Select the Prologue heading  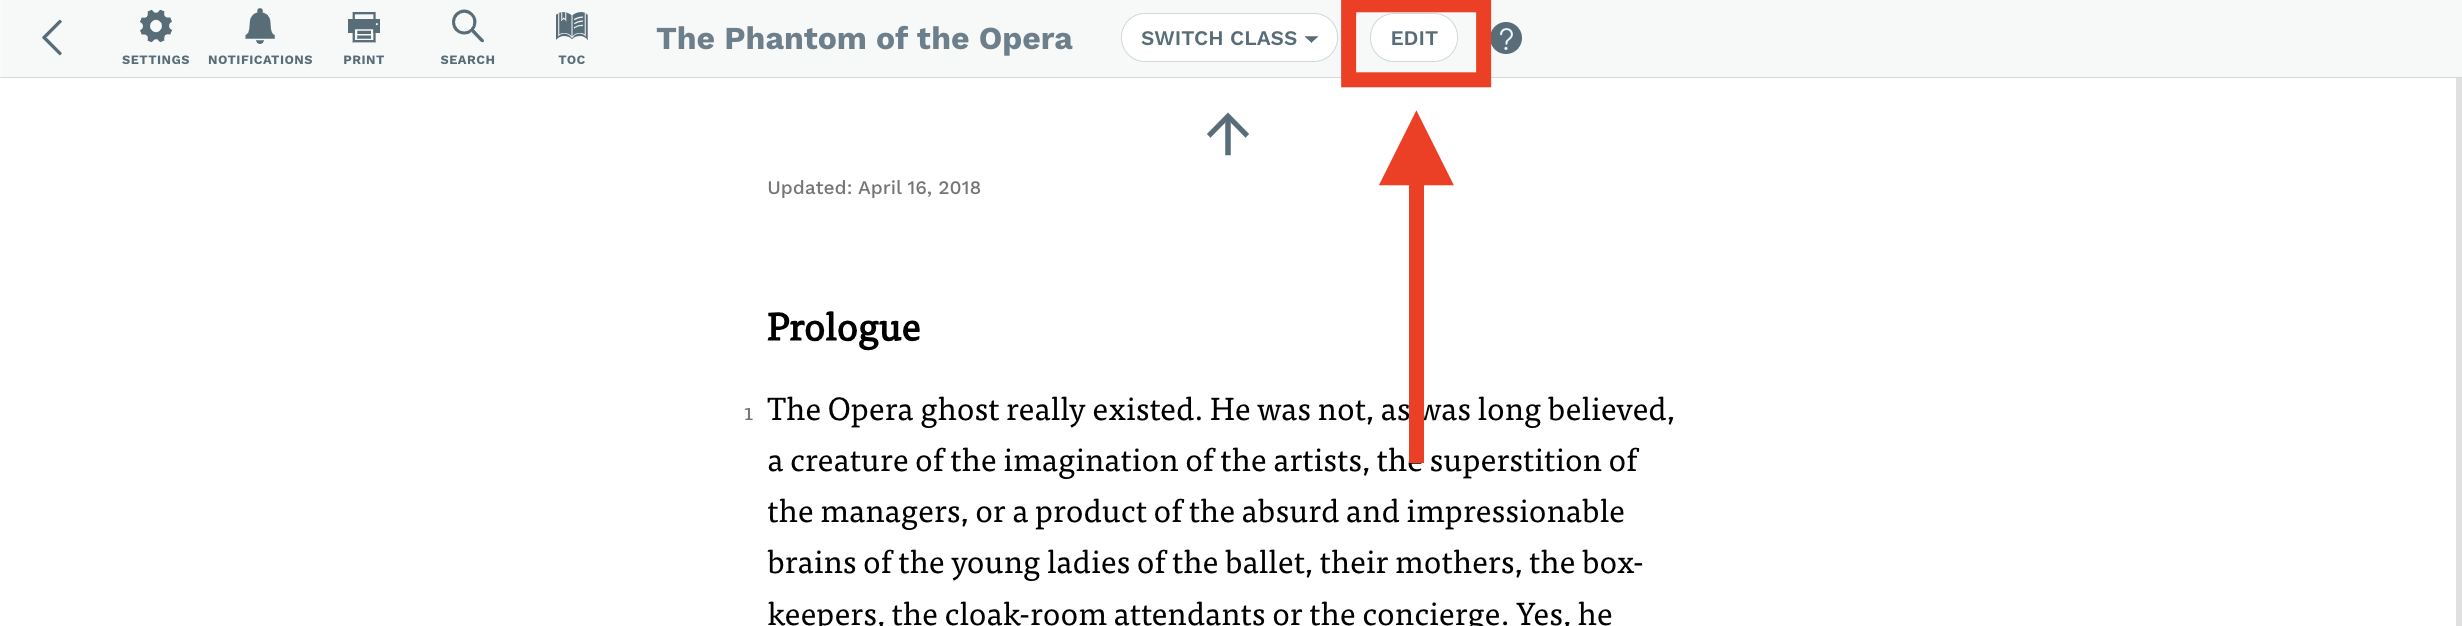[x=843, y=328]
